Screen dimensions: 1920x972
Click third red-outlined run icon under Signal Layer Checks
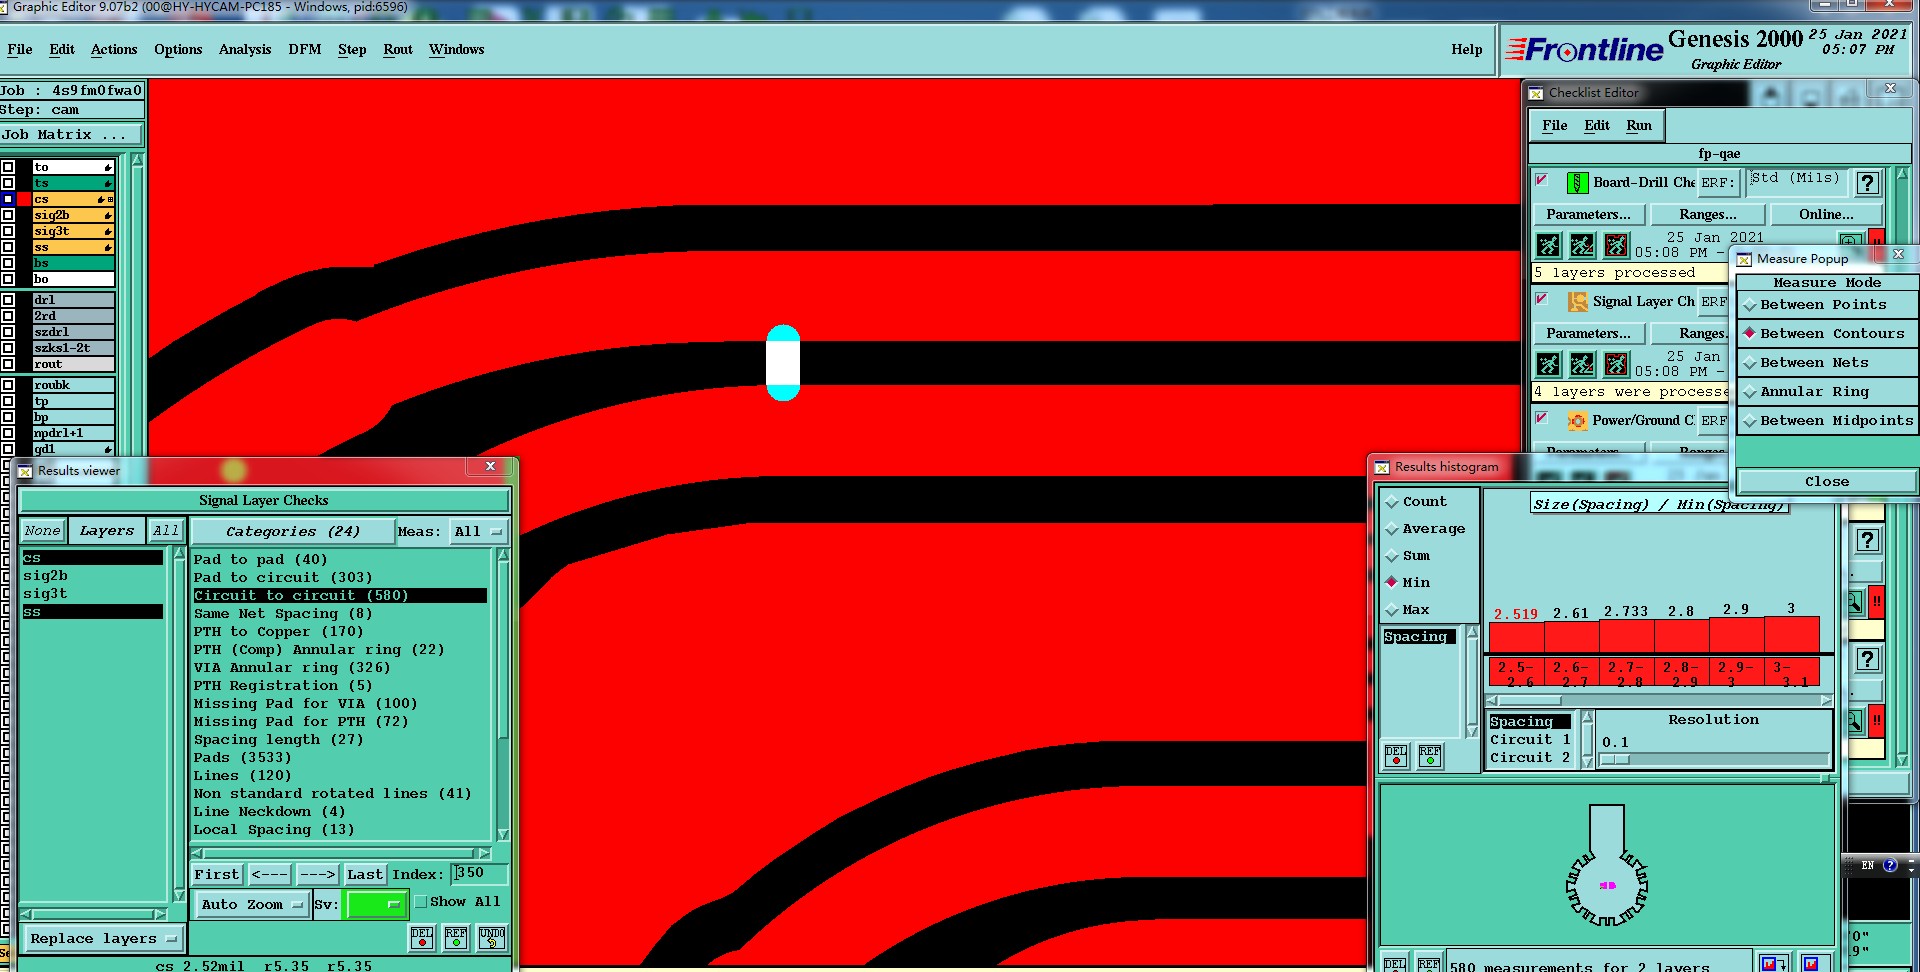coord(1616,364)
